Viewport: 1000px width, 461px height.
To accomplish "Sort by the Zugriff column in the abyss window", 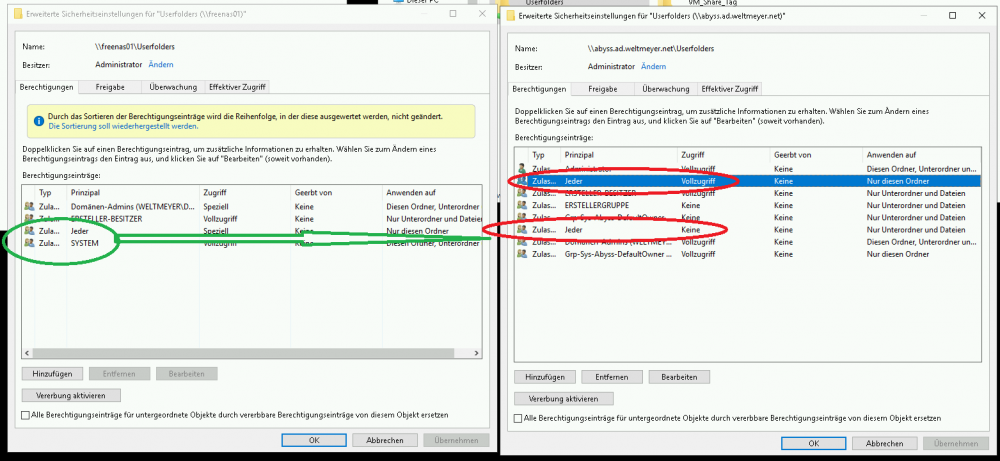I will (x=724, y=155).
